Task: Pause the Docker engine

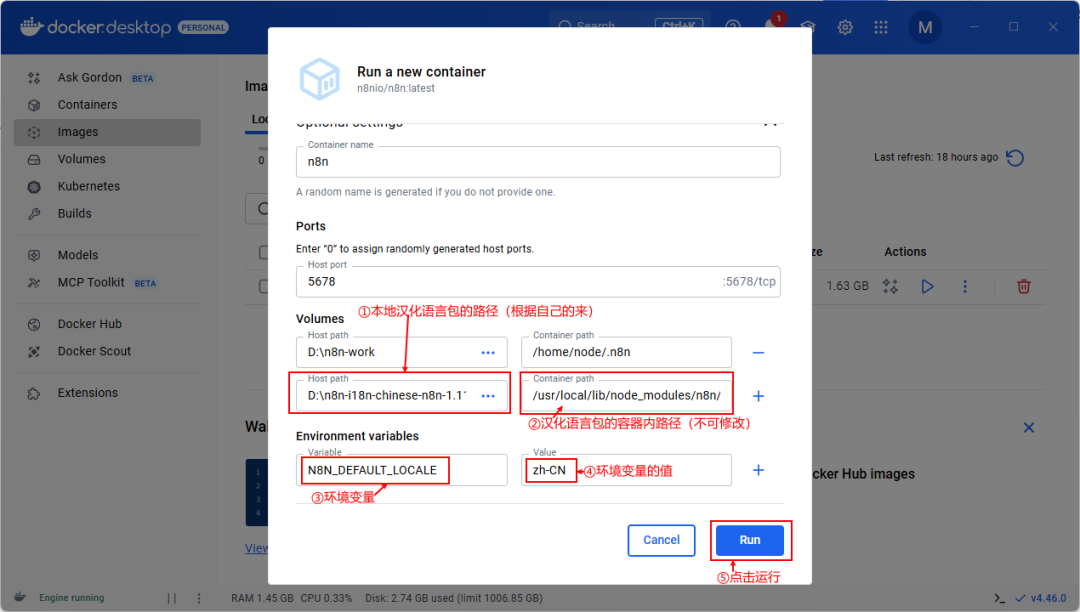Action: tap(172, 598)
